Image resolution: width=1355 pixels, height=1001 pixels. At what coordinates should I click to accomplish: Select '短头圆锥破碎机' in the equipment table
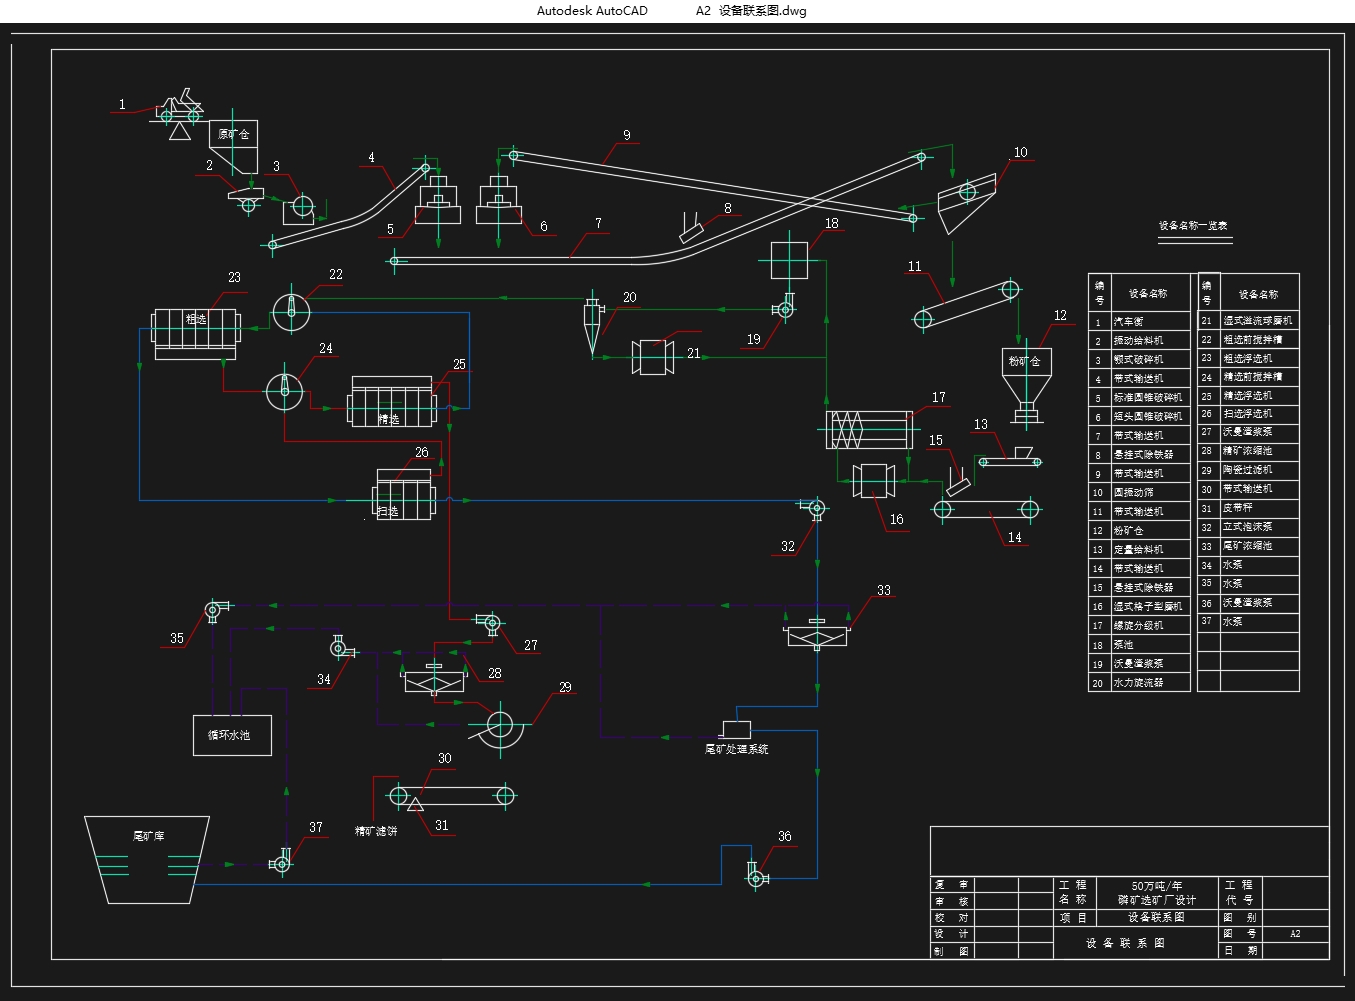click(1148, 417)
